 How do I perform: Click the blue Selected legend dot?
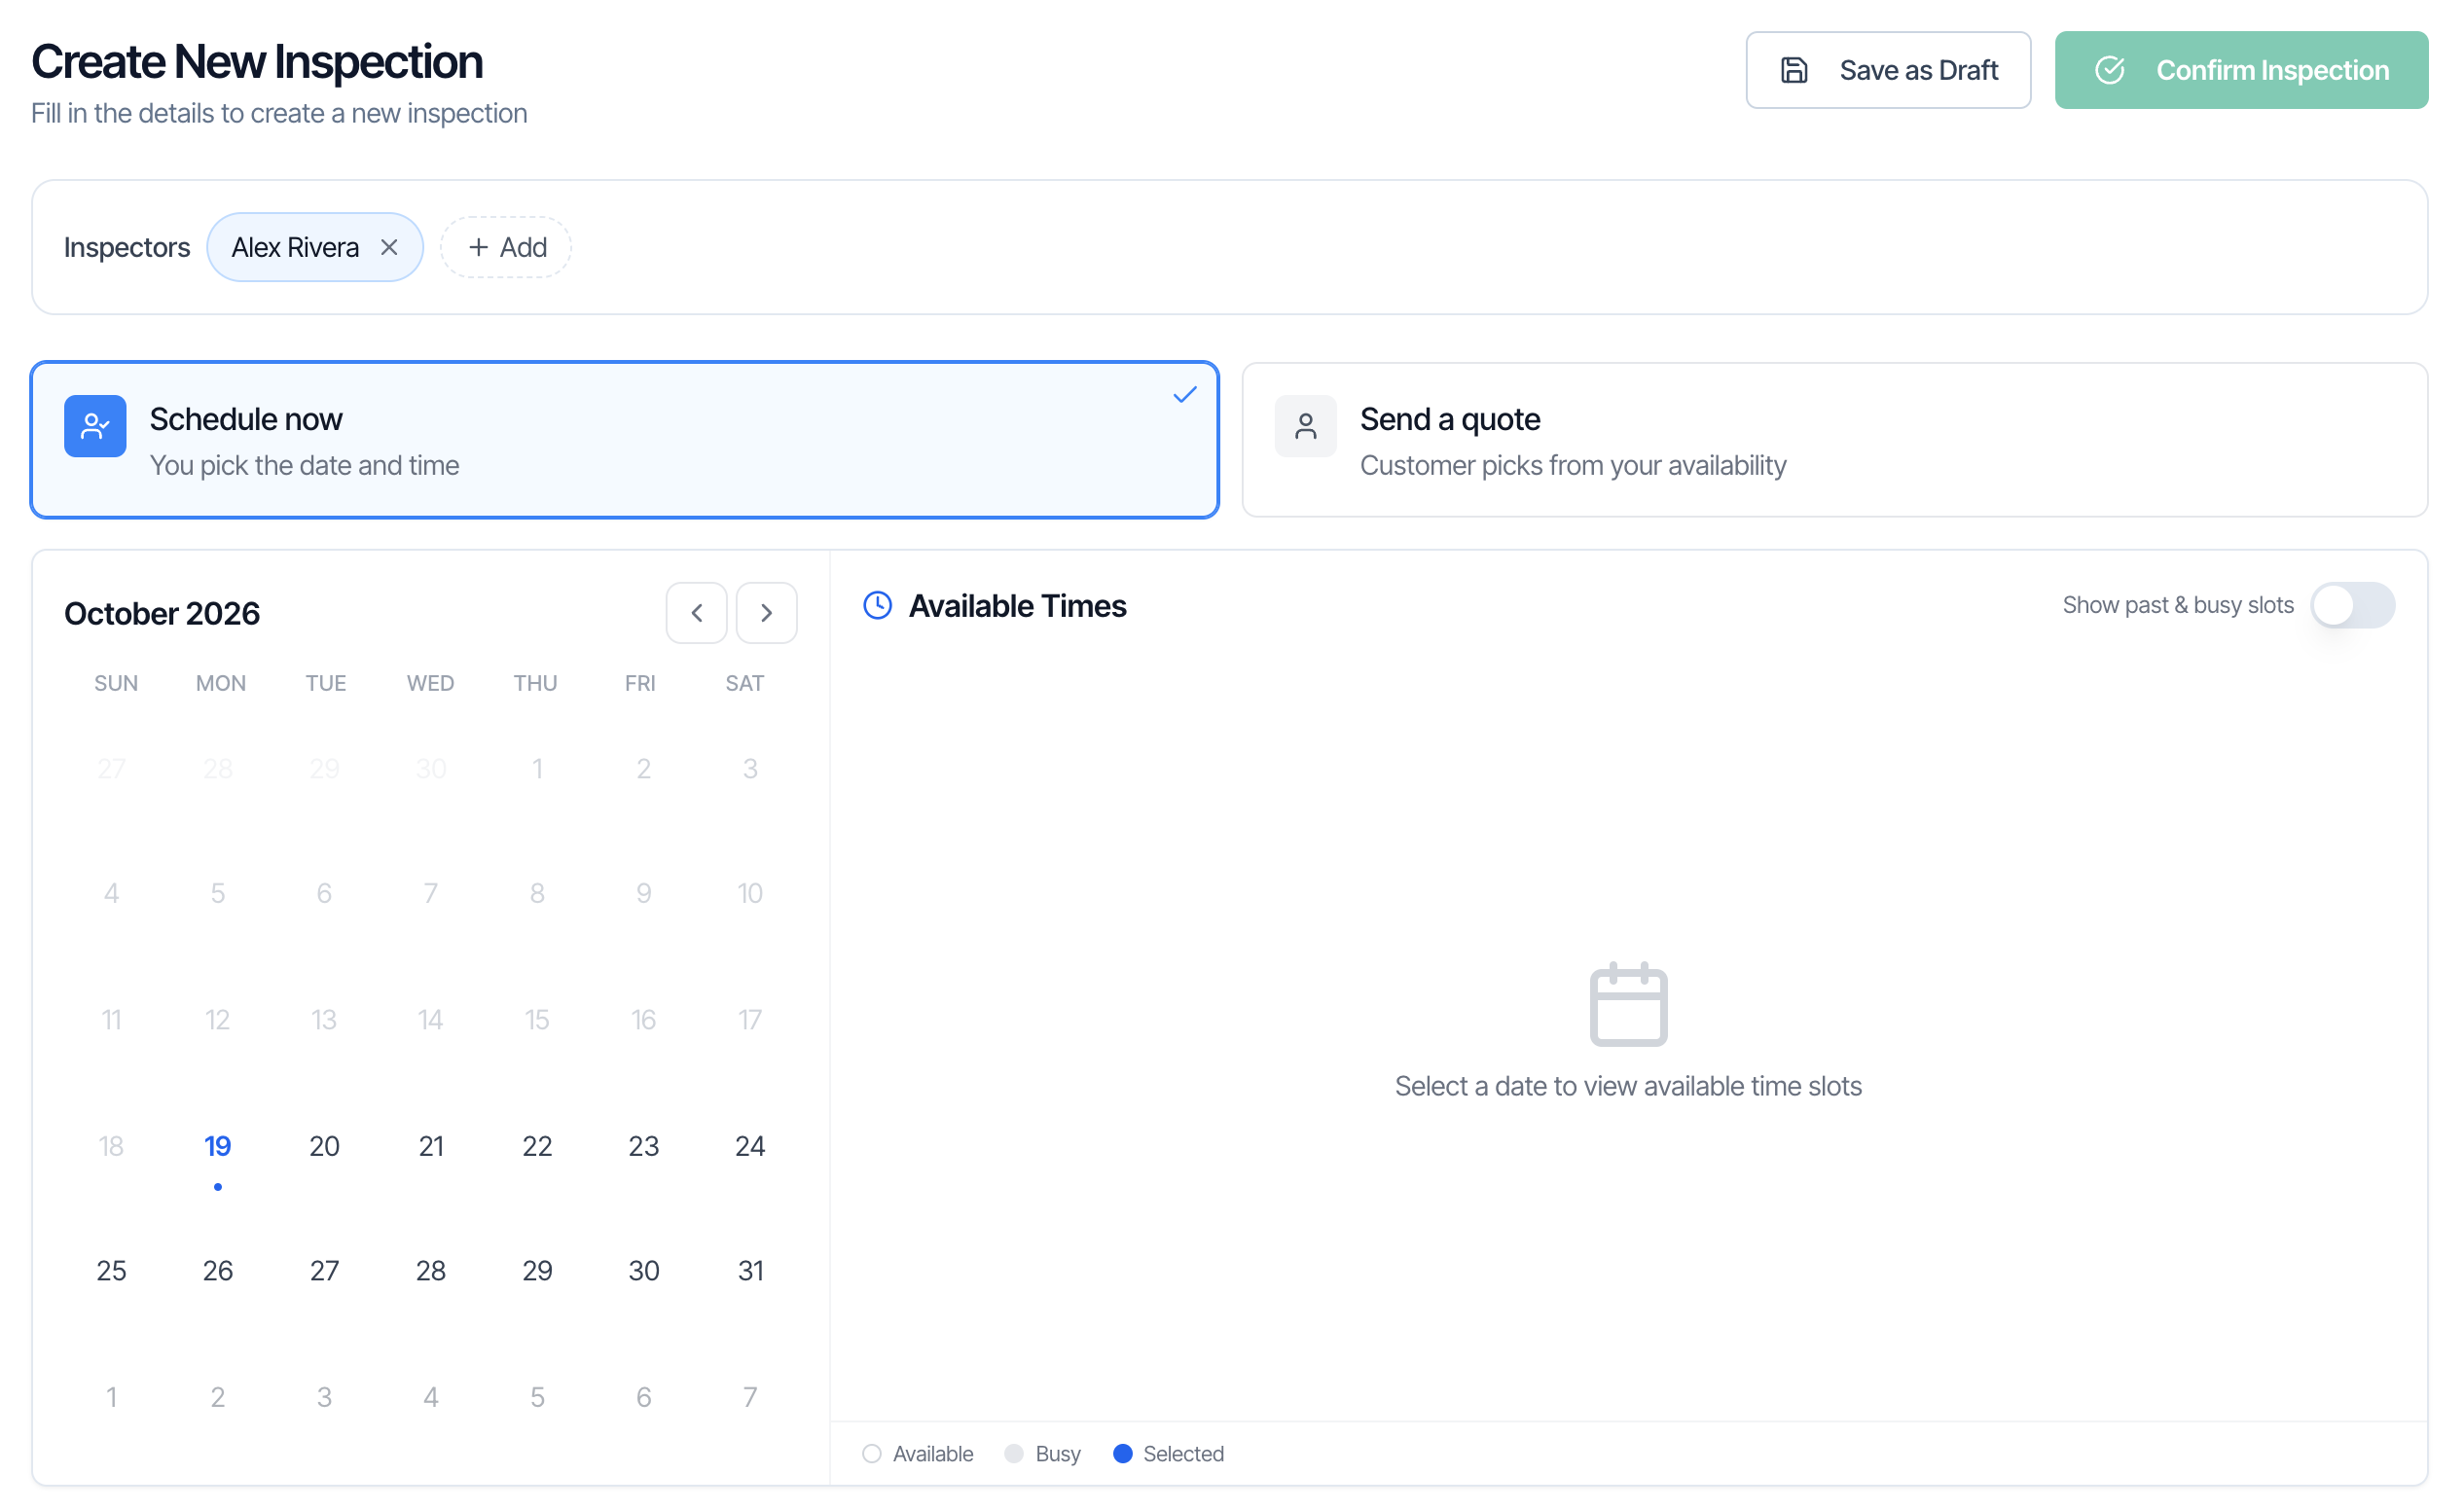coord(1122,1453)
